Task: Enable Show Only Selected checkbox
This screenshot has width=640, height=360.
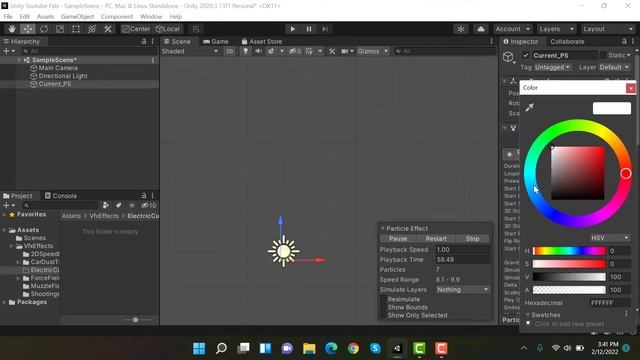Action: (383, 316)
